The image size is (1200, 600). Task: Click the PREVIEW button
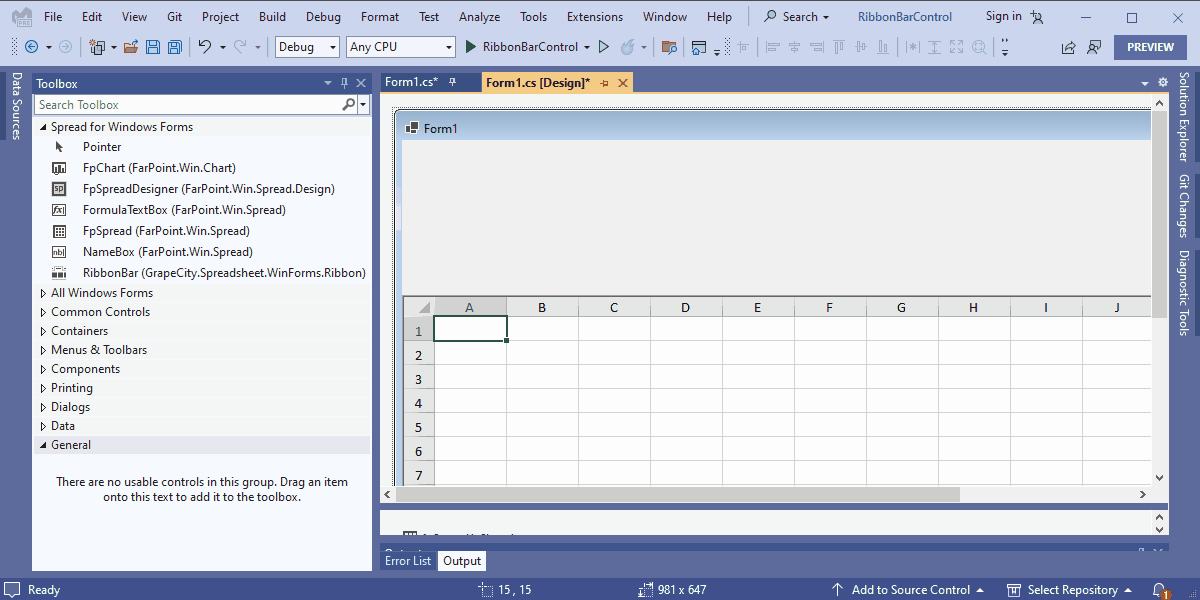point(1149,46)
